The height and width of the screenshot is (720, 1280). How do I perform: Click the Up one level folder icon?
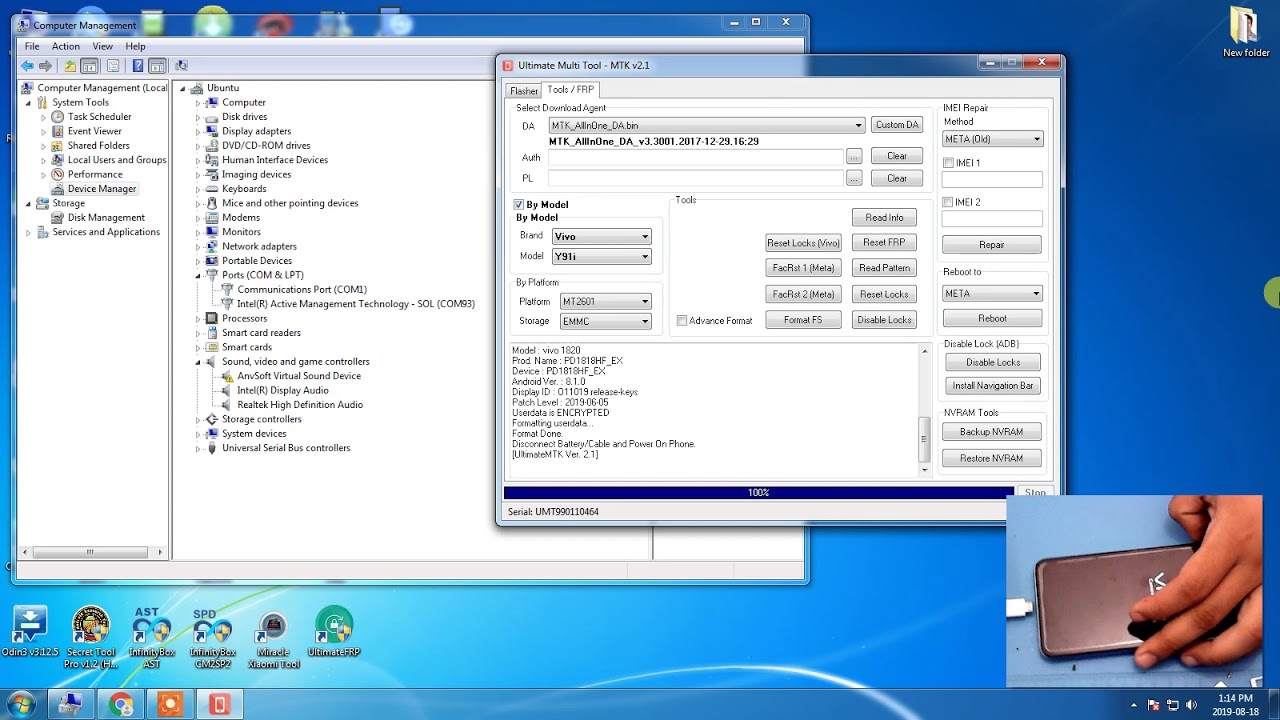click(69, 66)
